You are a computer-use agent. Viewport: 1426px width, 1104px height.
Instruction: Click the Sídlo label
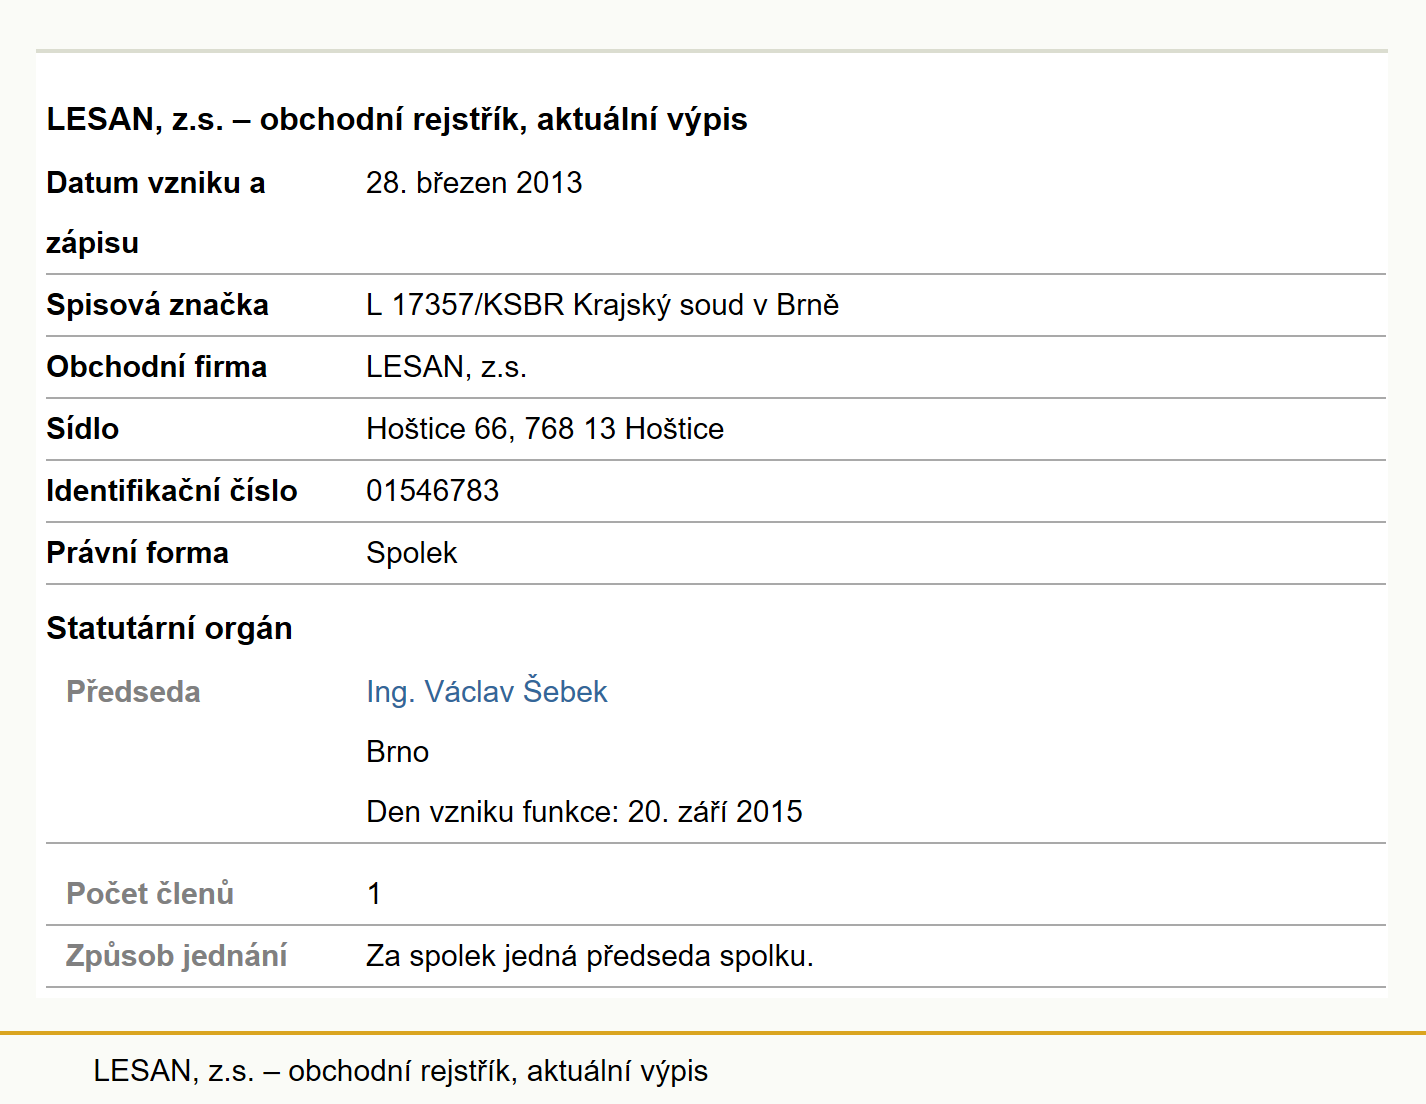point(82,429)
